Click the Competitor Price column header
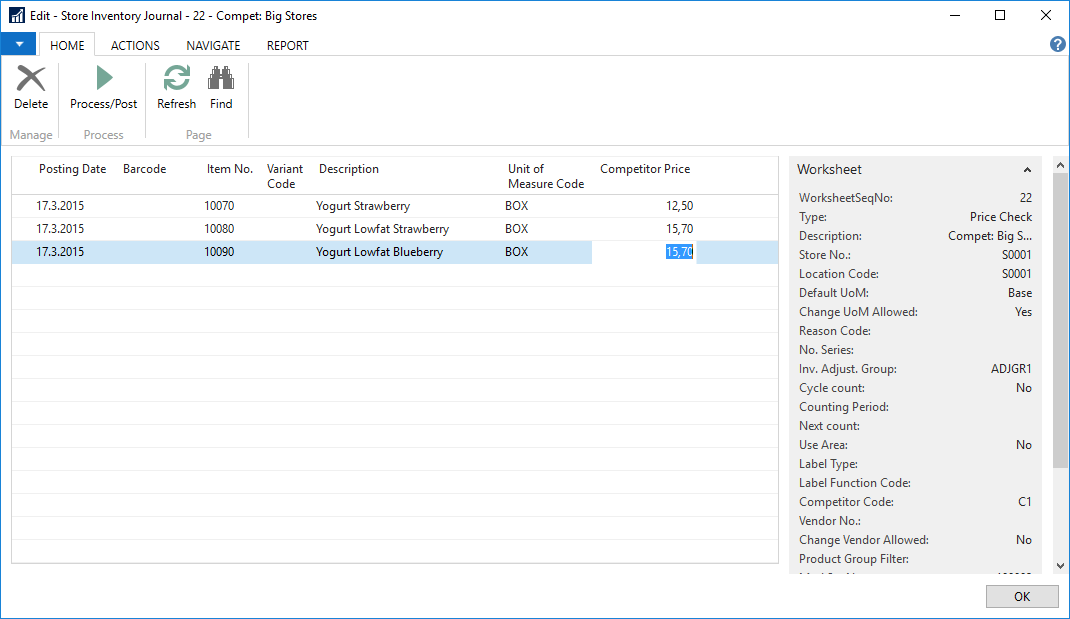 point(645,169)
